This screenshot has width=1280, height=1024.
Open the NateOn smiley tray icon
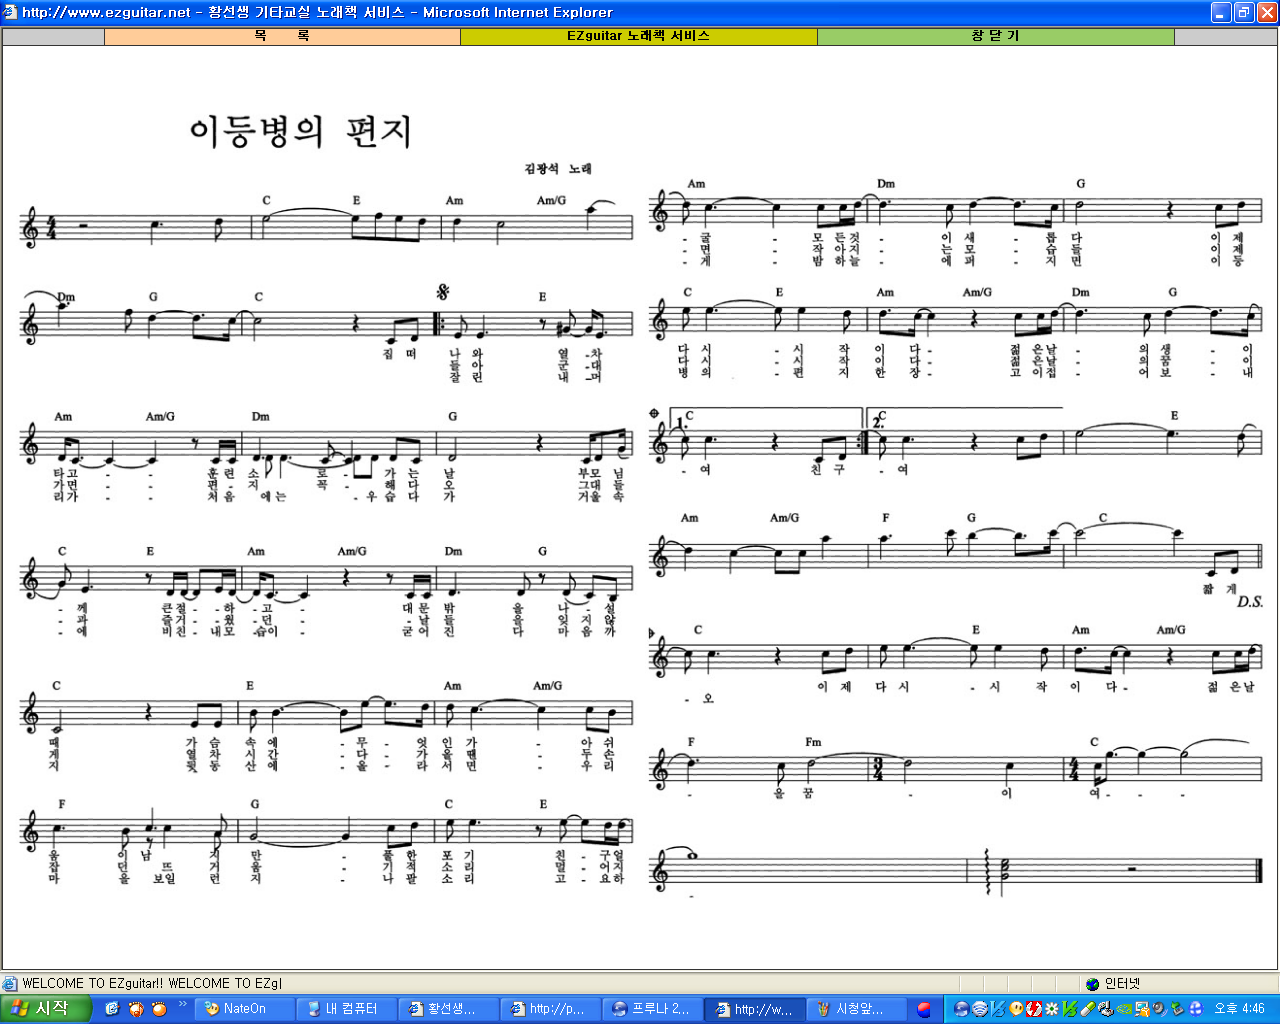[x=1016, y=1009]
